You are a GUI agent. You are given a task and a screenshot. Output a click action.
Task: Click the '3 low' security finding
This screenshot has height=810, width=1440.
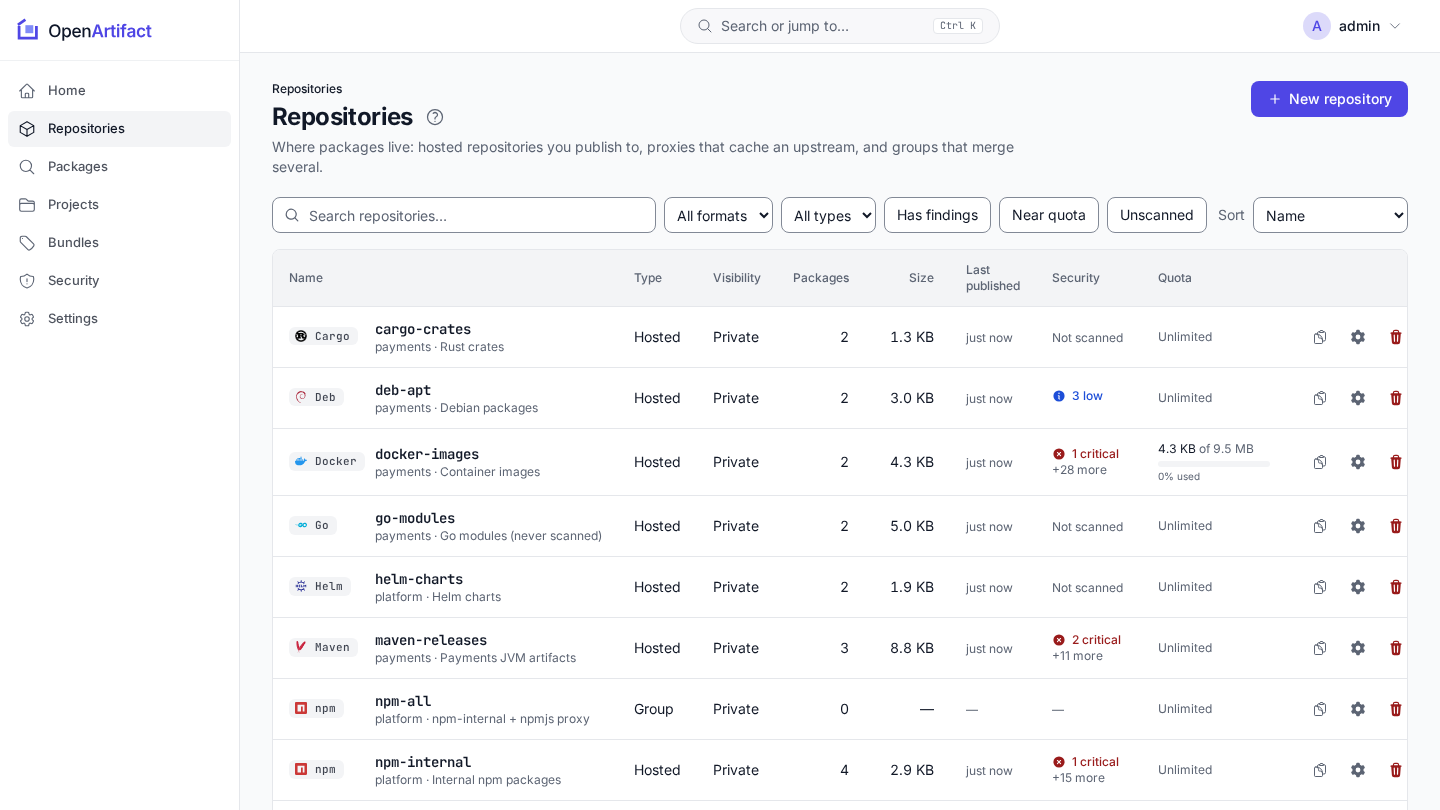[x=1078, y=396]
